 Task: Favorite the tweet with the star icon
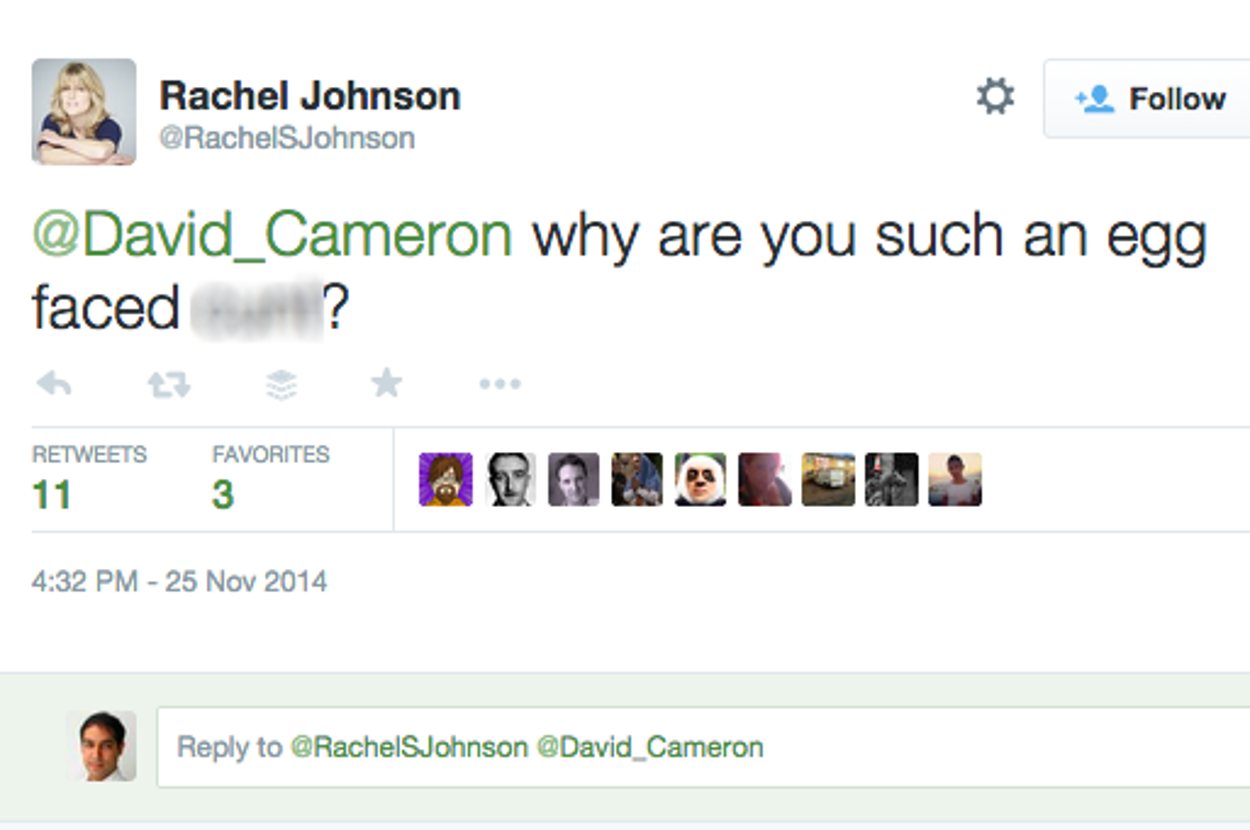(386, 383)
